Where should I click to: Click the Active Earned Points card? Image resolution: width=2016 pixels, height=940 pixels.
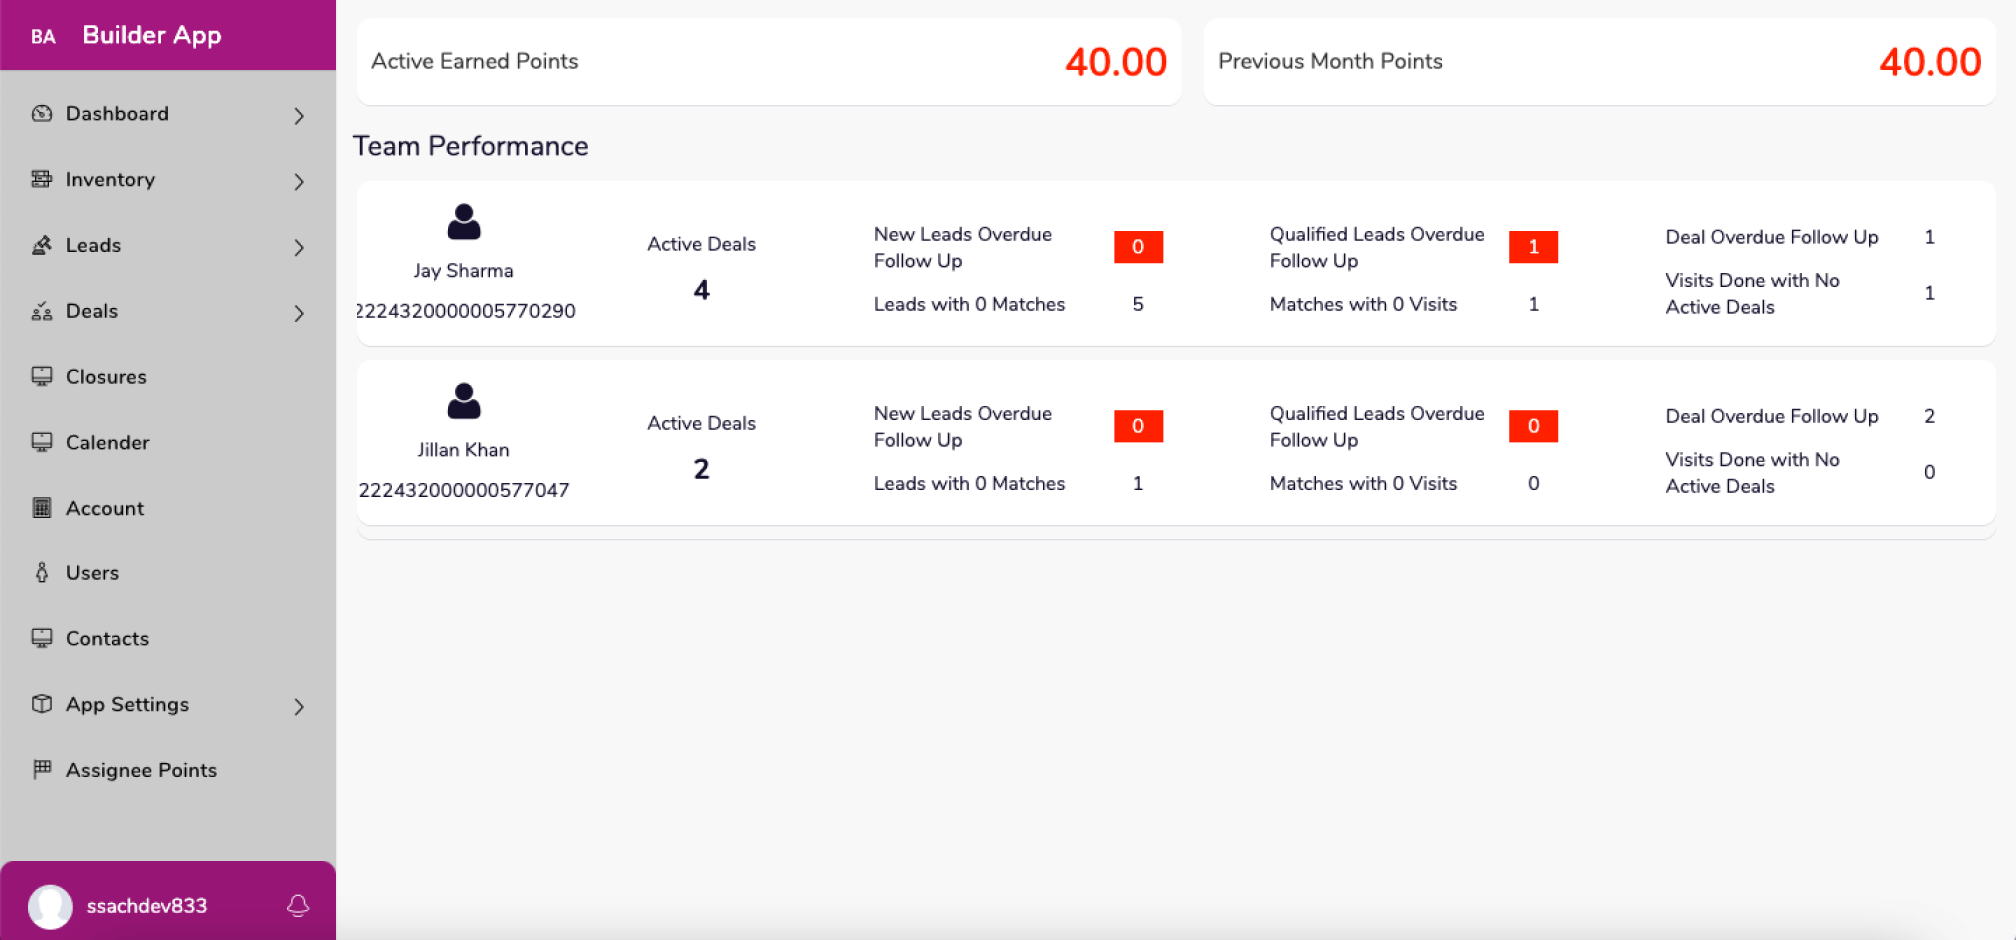769,62
